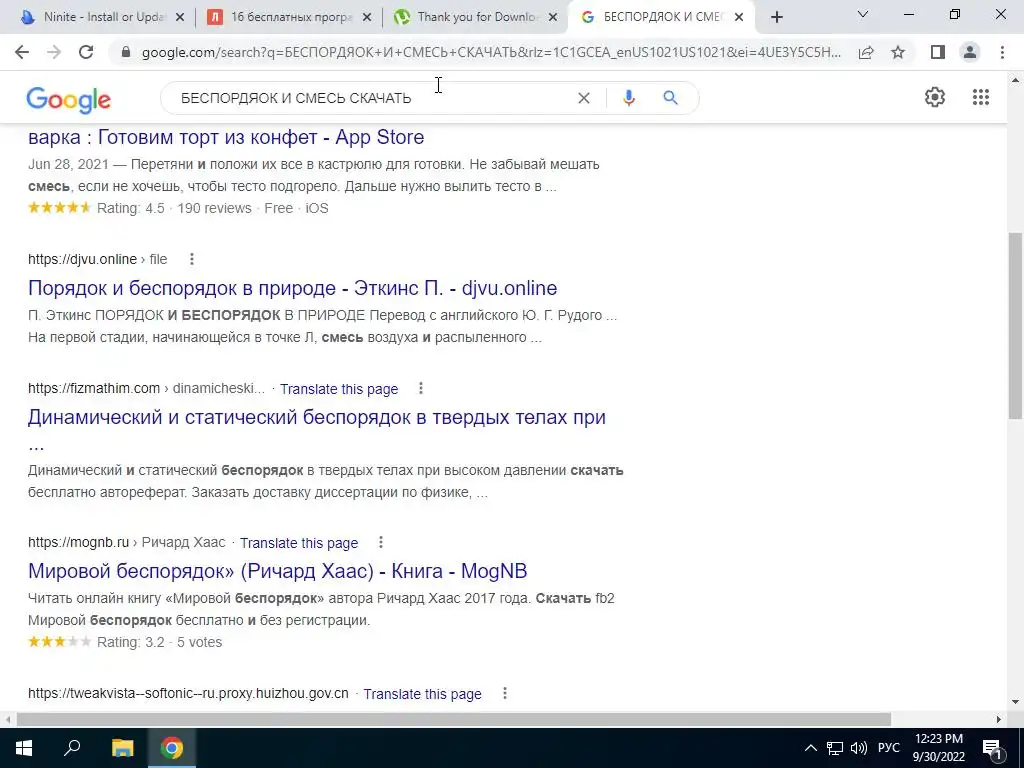Clear the Google search box text

(584, 98)
